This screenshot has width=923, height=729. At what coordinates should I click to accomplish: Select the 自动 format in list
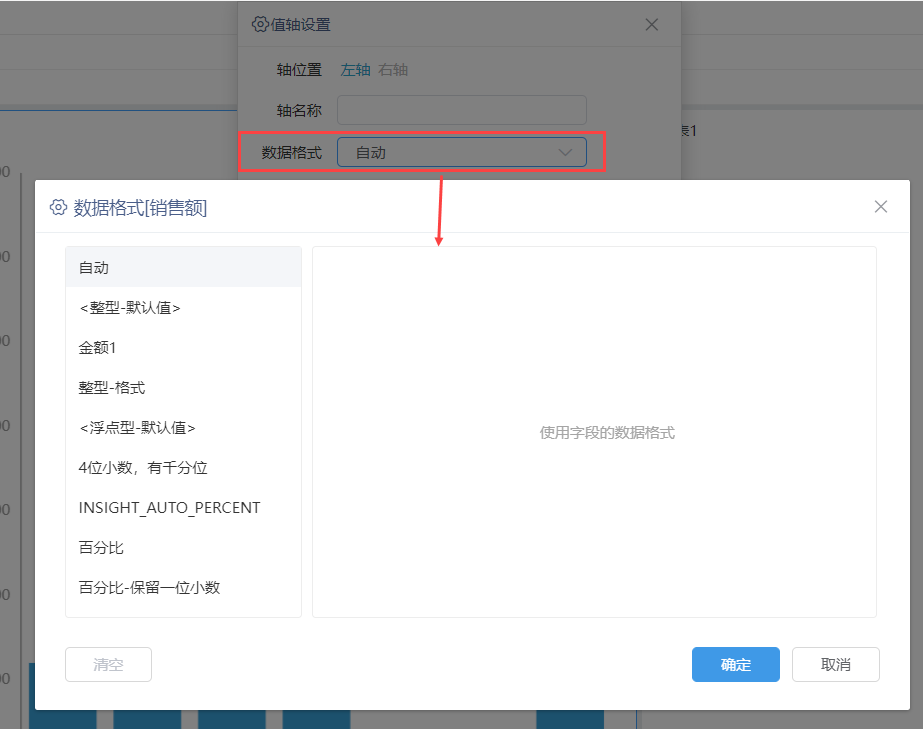(x=184, y=267)
